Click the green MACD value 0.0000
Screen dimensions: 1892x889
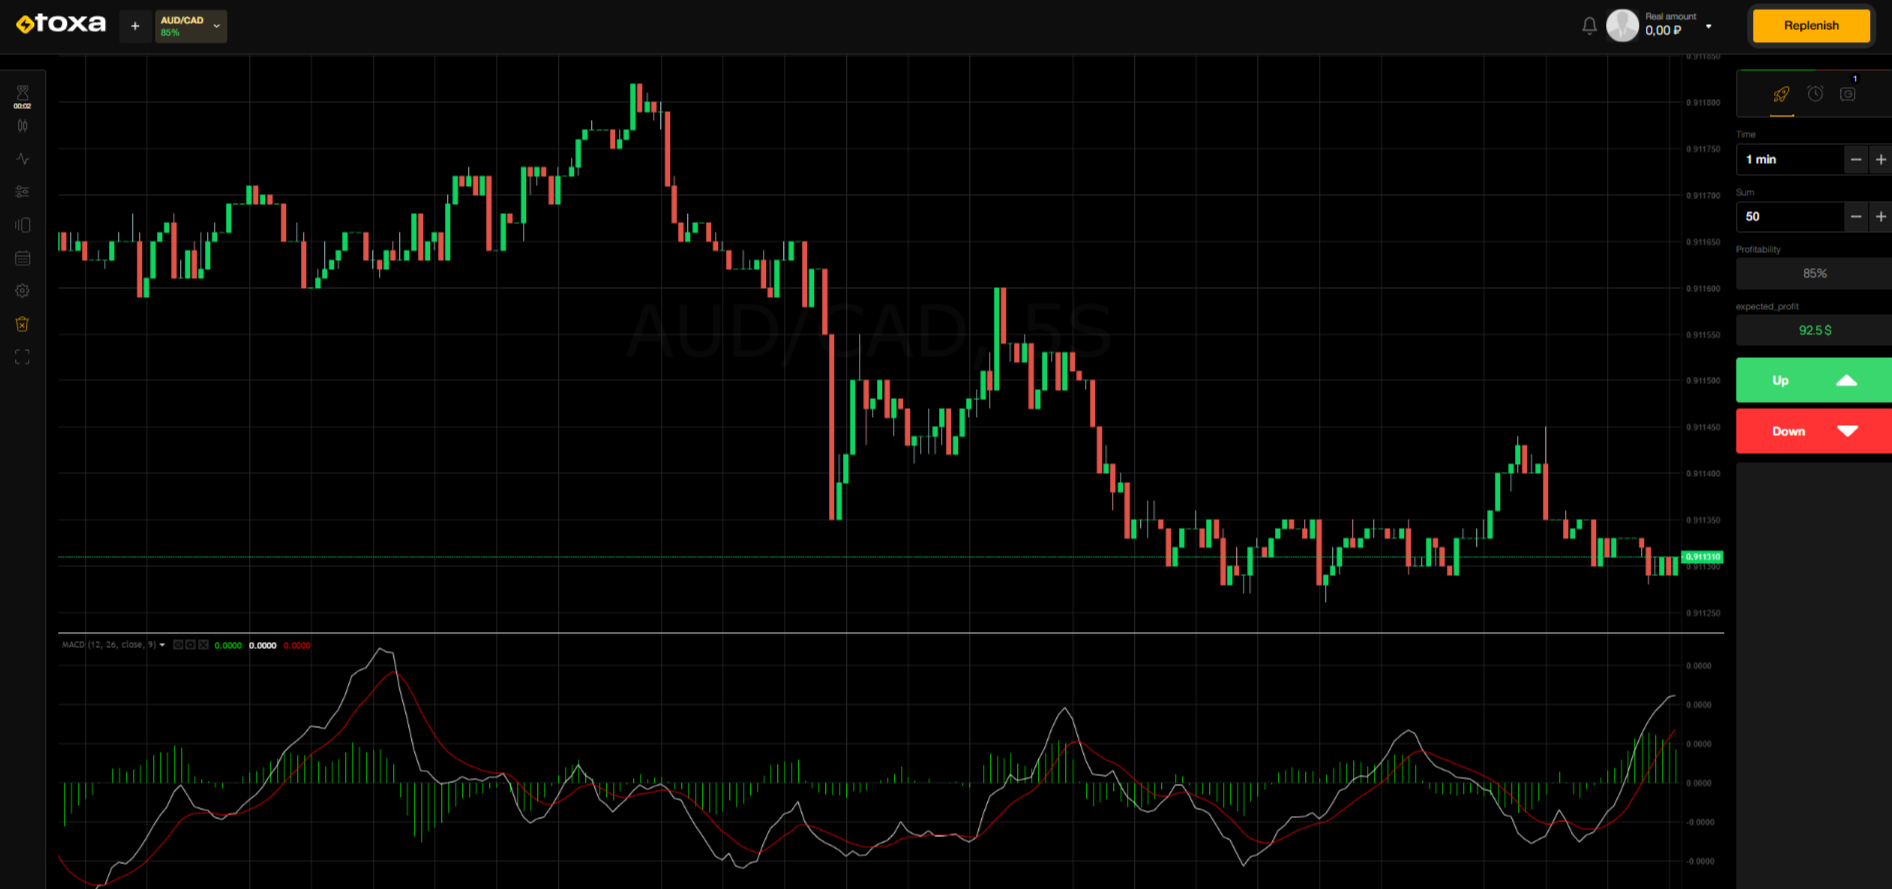point(228,646)
